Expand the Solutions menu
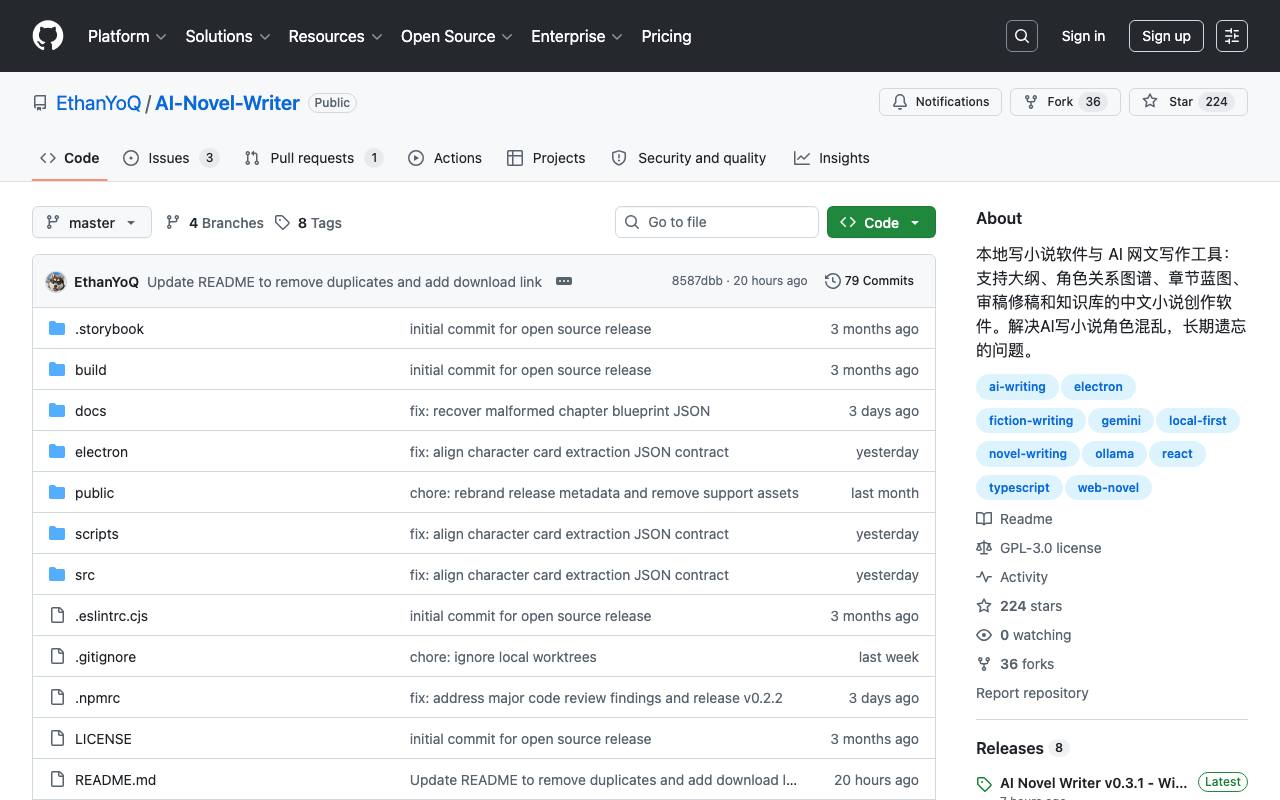Screen dimensions: 1280x800 228,36
